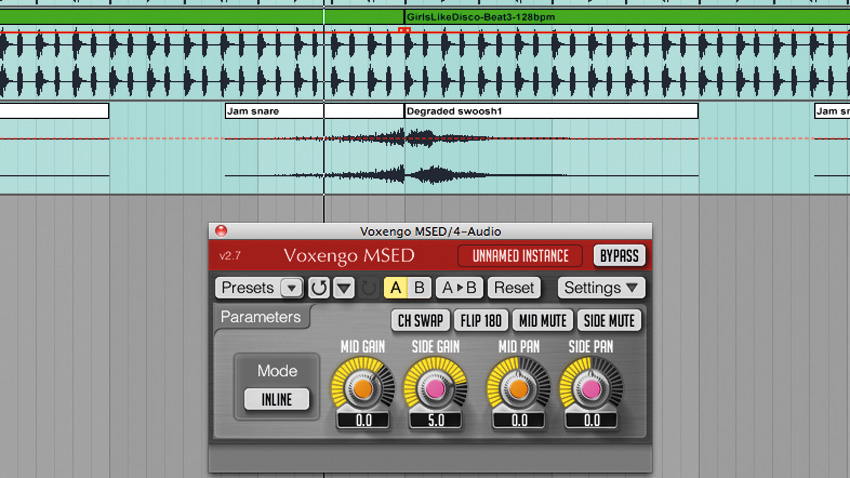
Task: Click the Mid Pan 0.0 value field
Action: (519, 420)
